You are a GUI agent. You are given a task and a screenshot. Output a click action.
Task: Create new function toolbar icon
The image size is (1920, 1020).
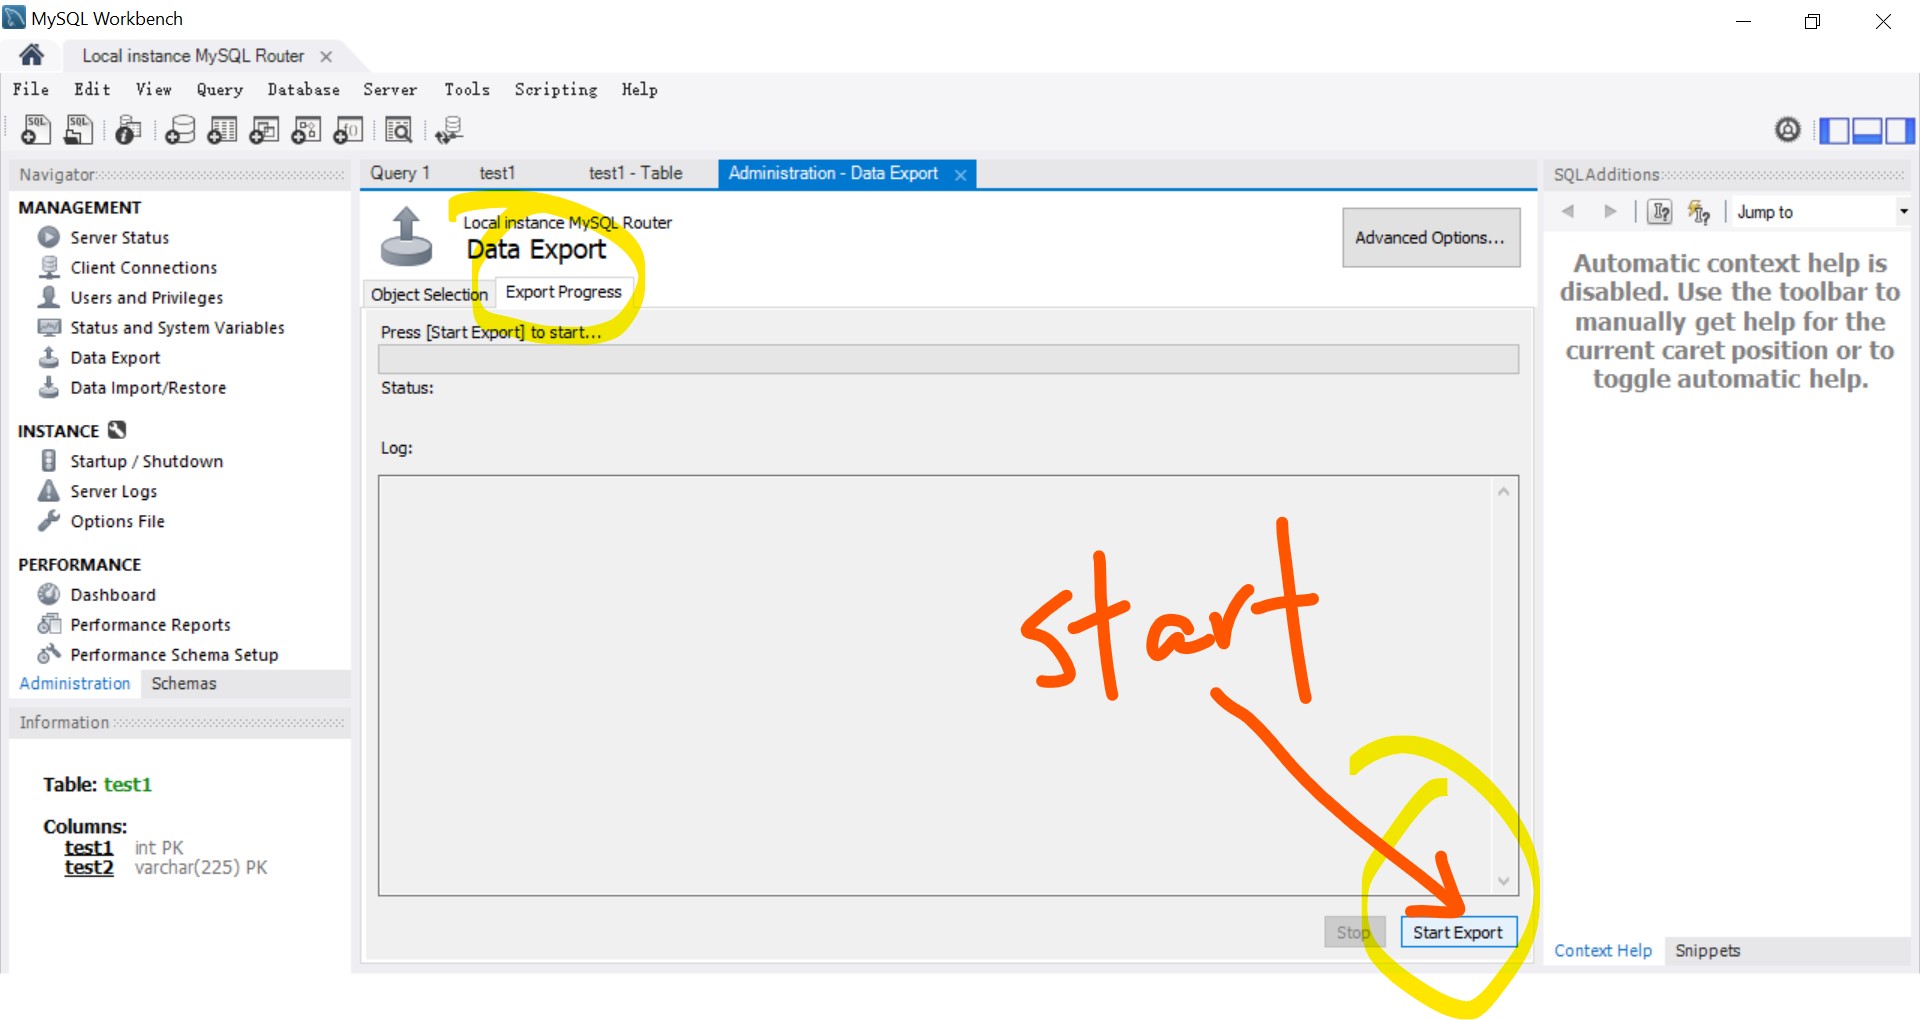click(348, 130)
